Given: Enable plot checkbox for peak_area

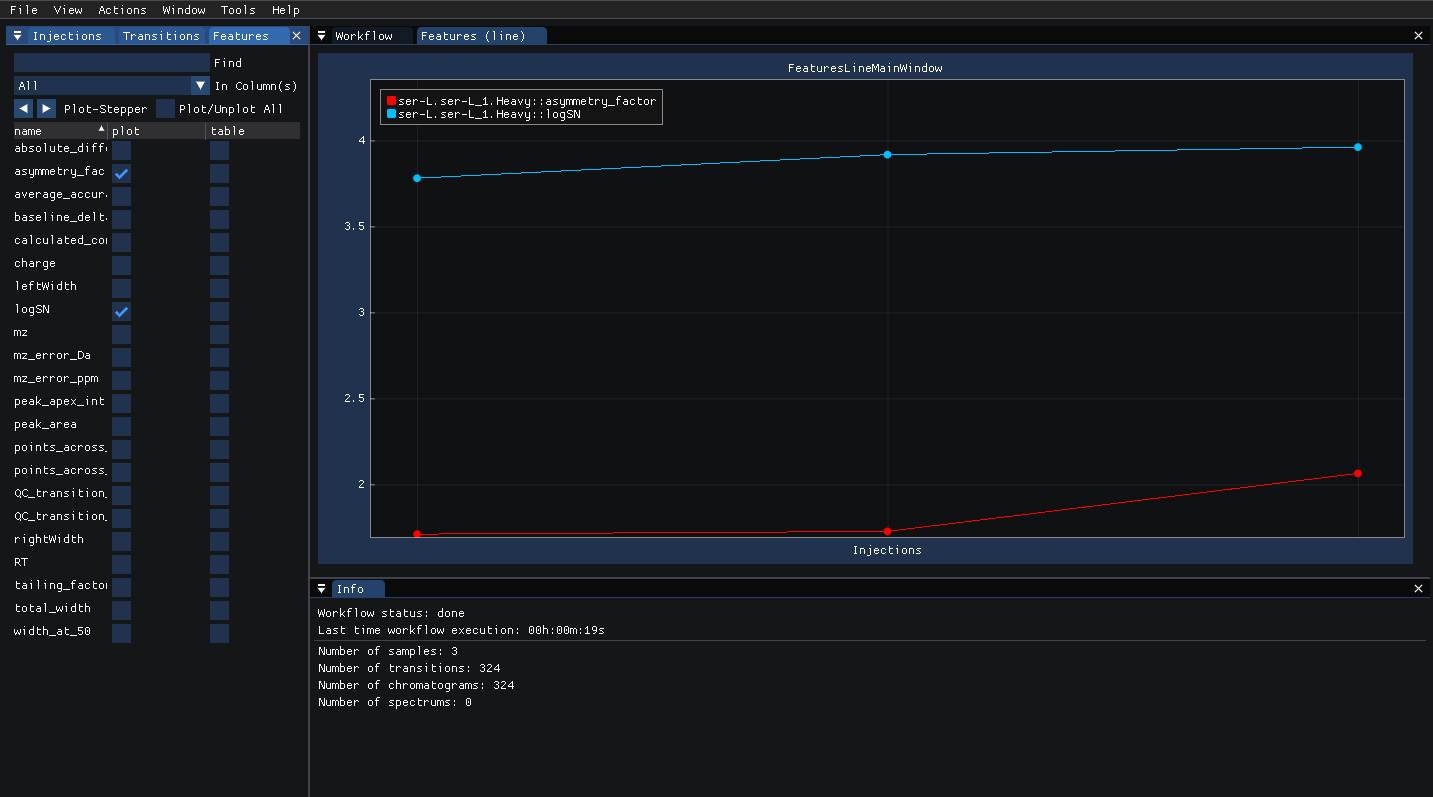Looking at the screenshot, I should (x=121, y=426).
